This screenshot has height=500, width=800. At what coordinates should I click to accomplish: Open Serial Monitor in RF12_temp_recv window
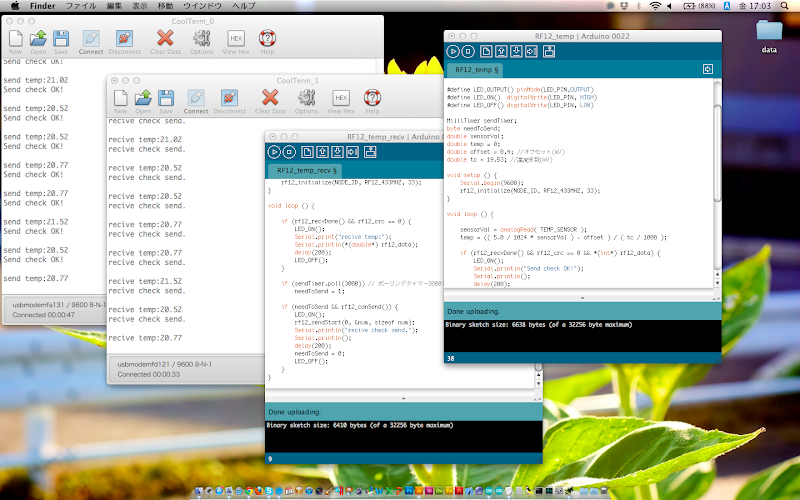pyautogui.click(x=370, y=152)
